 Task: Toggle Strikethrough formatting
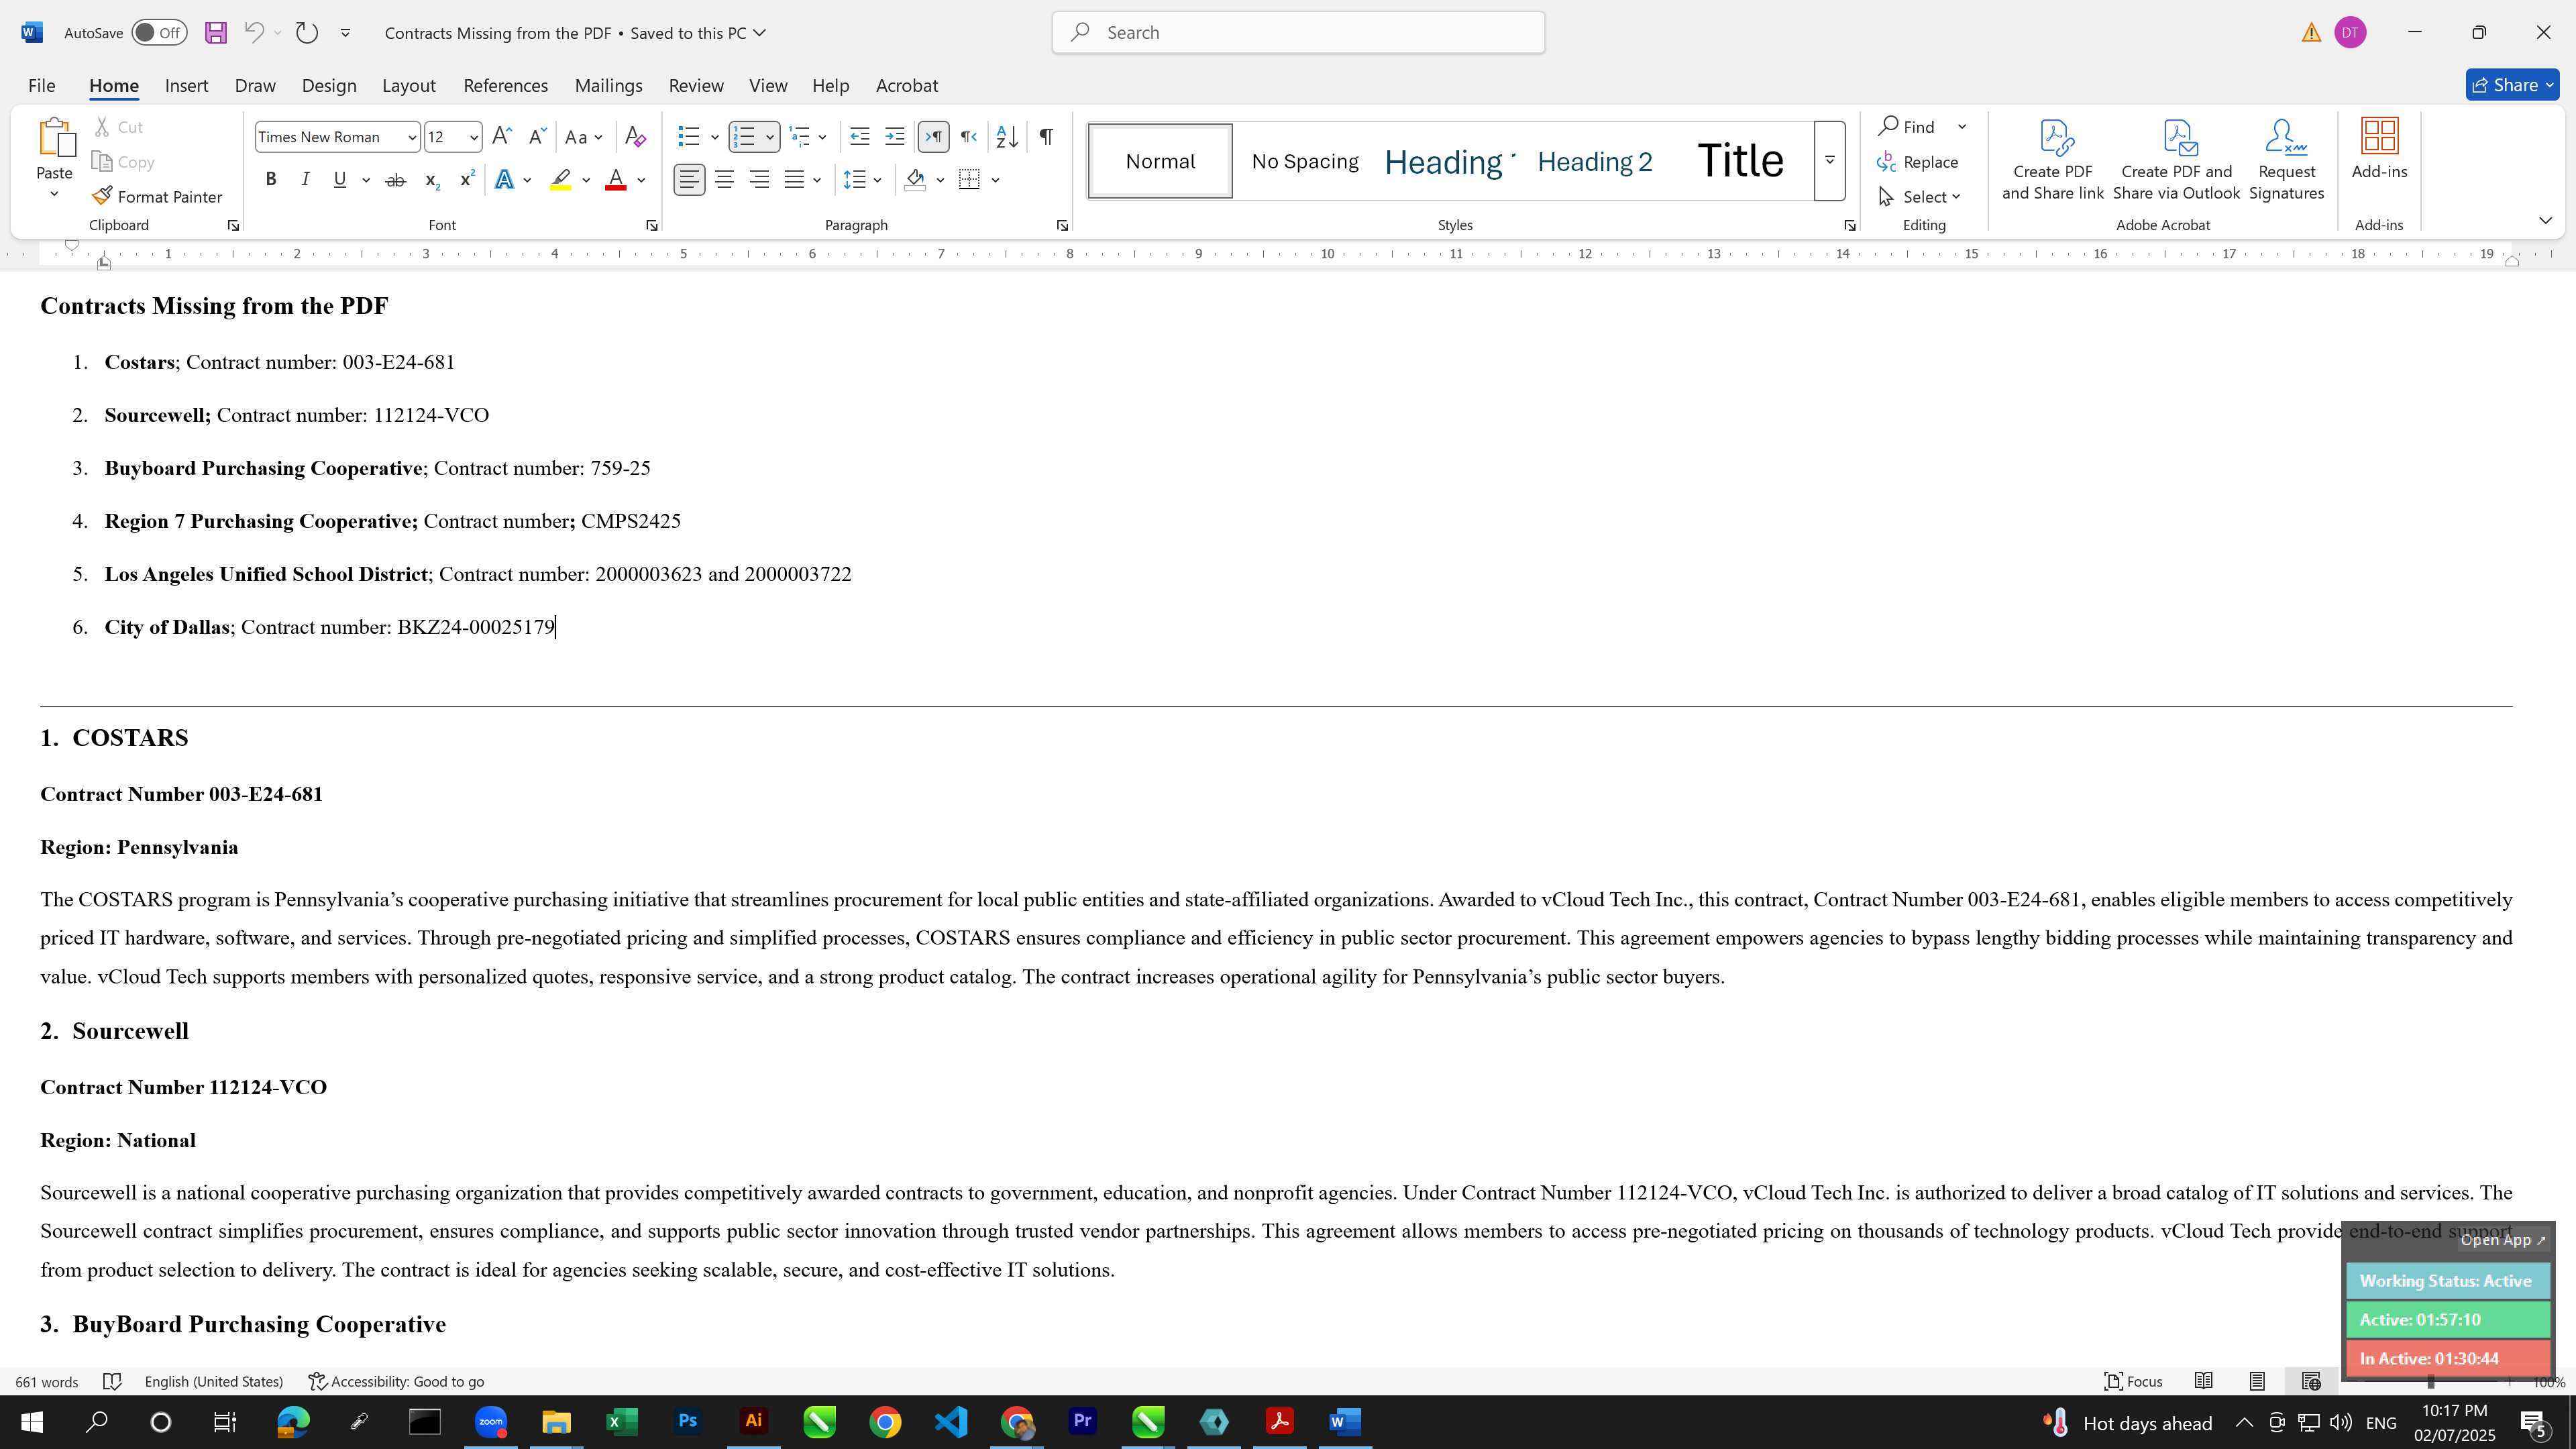pyautogui.click(x=396, y=180)
